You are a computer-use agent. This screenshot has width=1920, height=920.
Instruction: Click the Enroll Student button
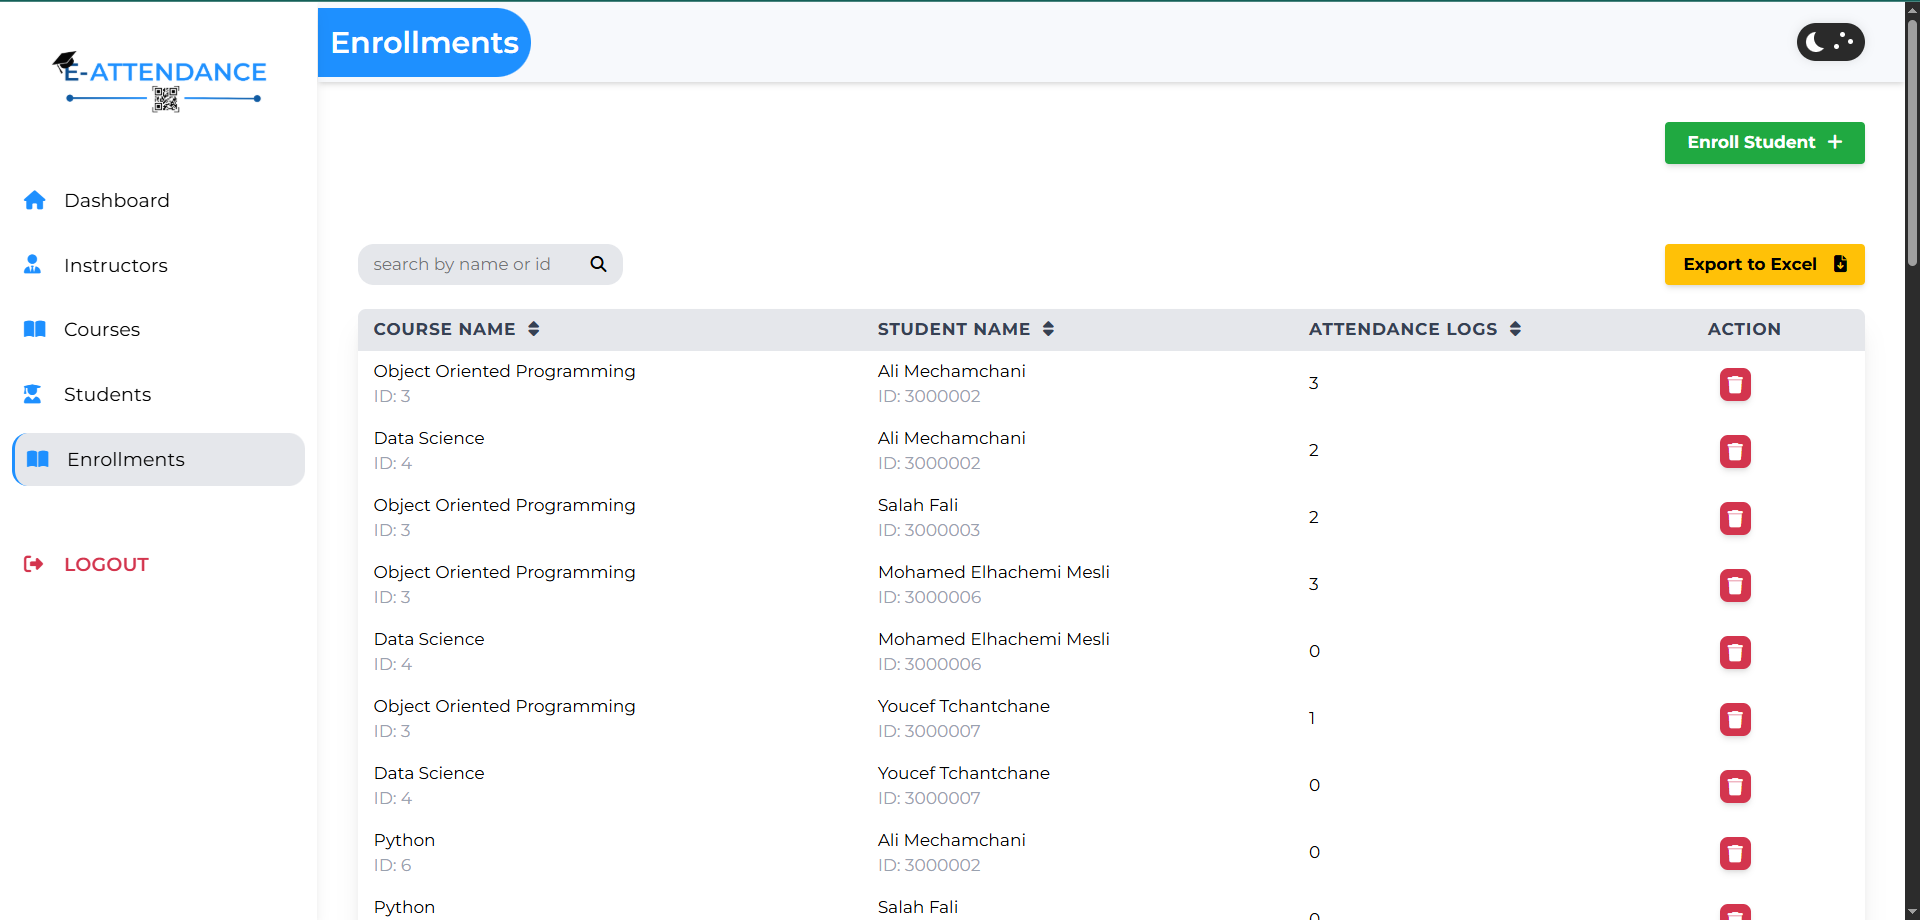point(1764,143)
